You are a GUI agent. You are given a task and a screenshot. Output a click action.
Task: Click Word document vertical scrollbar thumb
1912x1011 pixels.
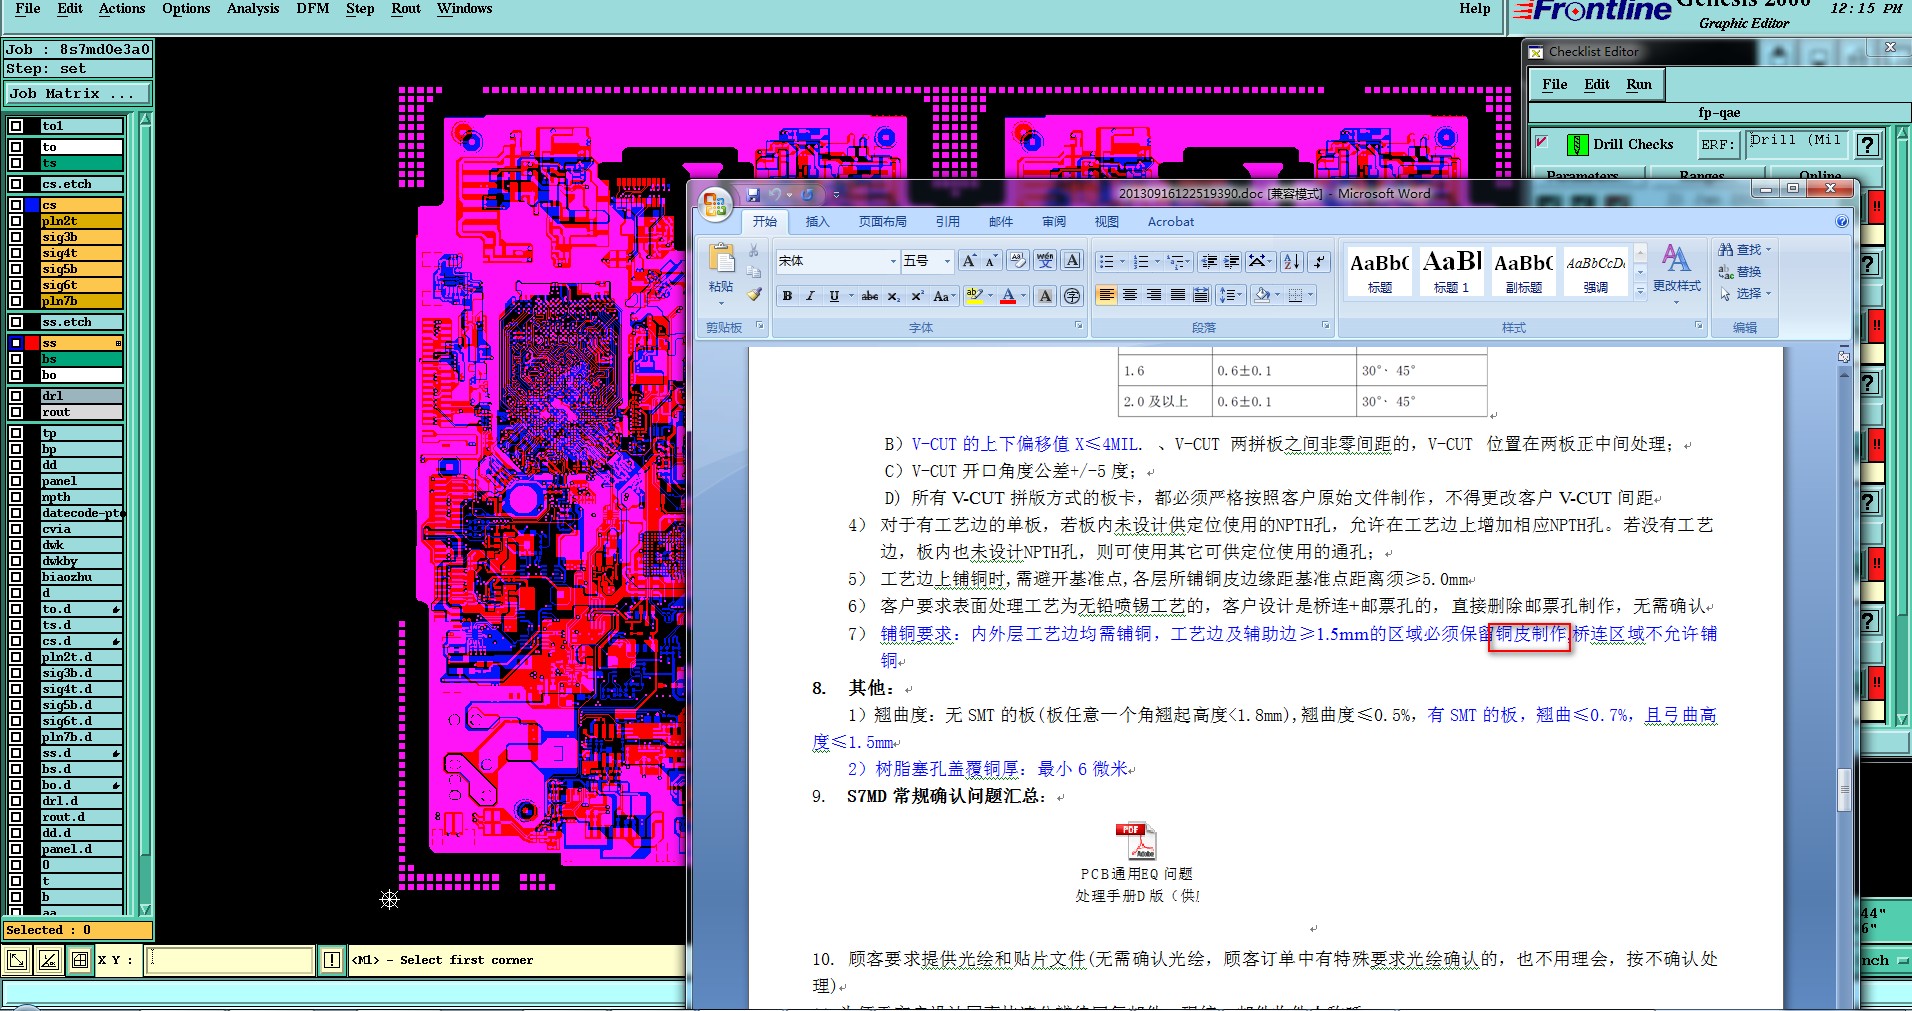click(x=1844, y=788)
